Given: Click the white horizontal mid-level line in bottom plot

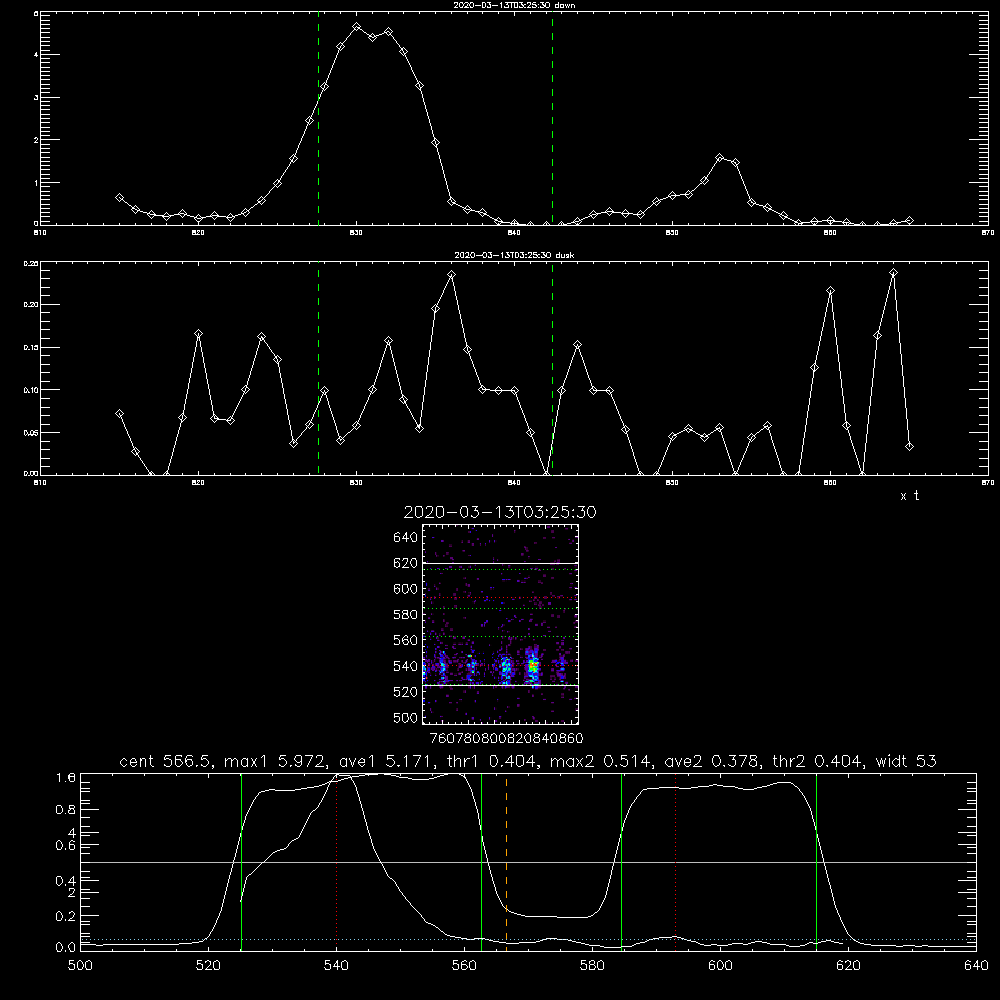Looking at the screenshot, I should [x=528, y=862].
